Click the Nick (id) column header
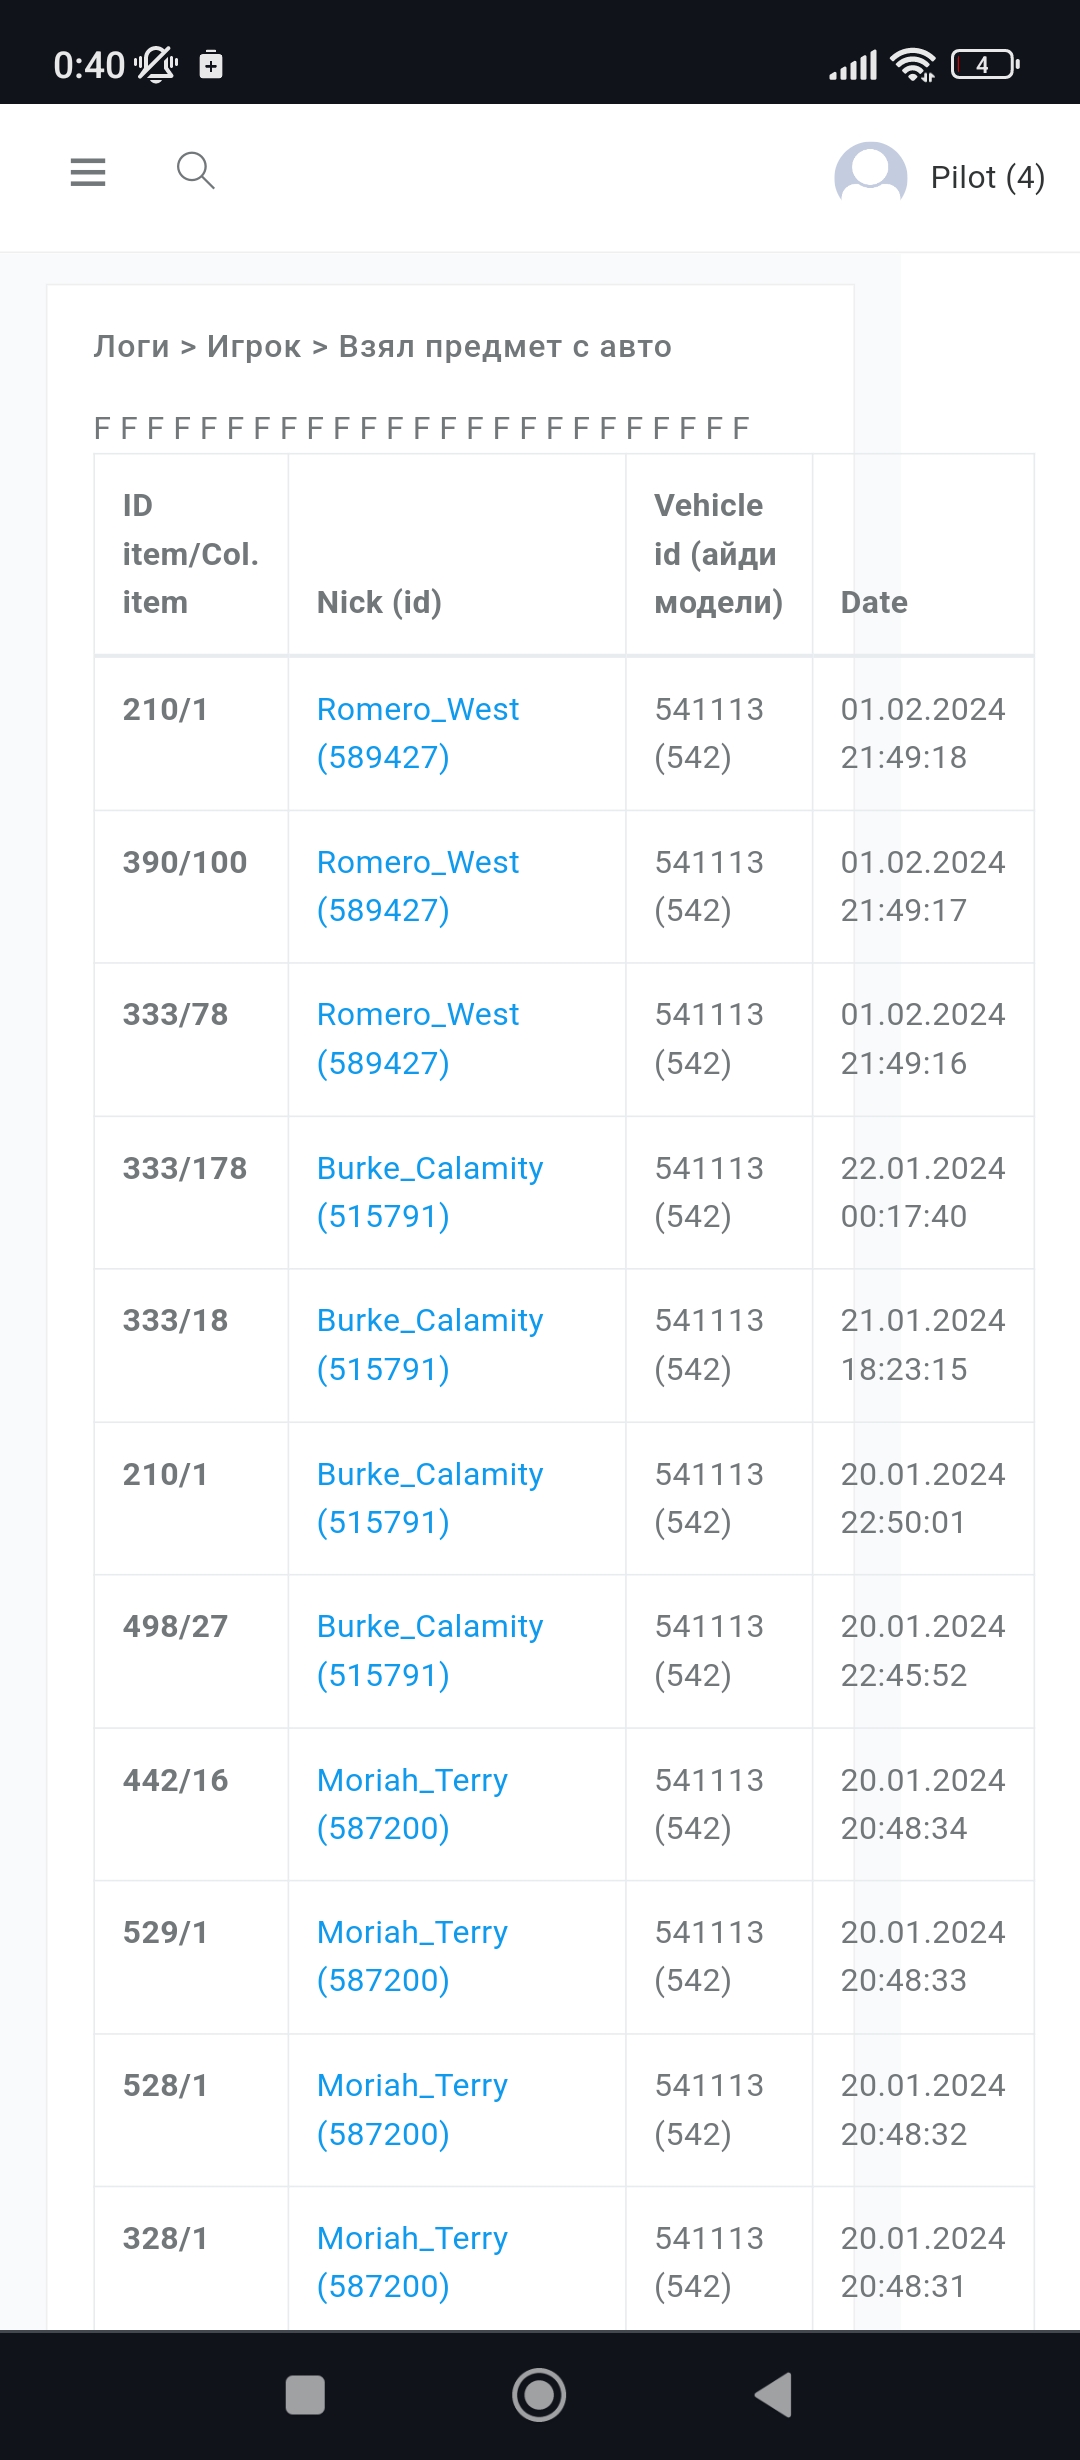Image resolution: width=1080 pixels, height=2460 pixels. click(379, 602)
